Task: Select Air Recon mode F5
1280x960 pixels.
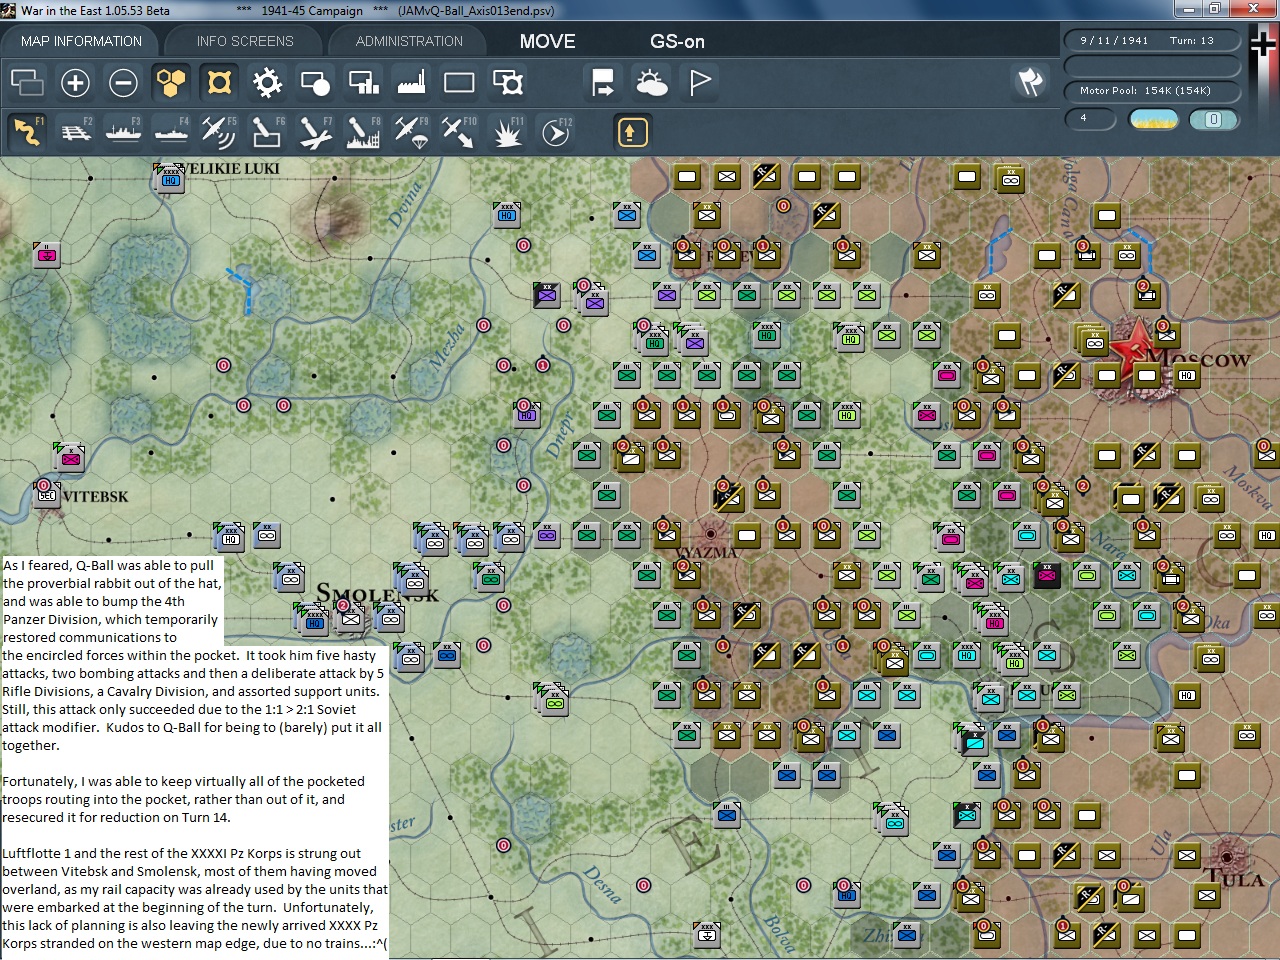Action: pyautogui.click(x=219, y=132)
